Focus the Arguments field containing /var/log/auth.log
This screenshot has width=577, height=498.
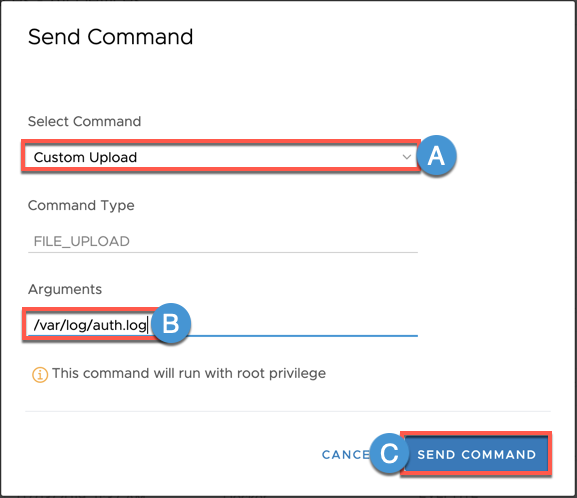(x=223, y=324)
